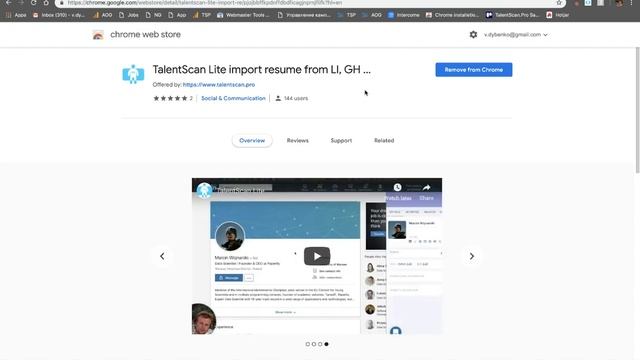Open the Jobs bookmark
The image size is (640, 360).
[129, 15]
